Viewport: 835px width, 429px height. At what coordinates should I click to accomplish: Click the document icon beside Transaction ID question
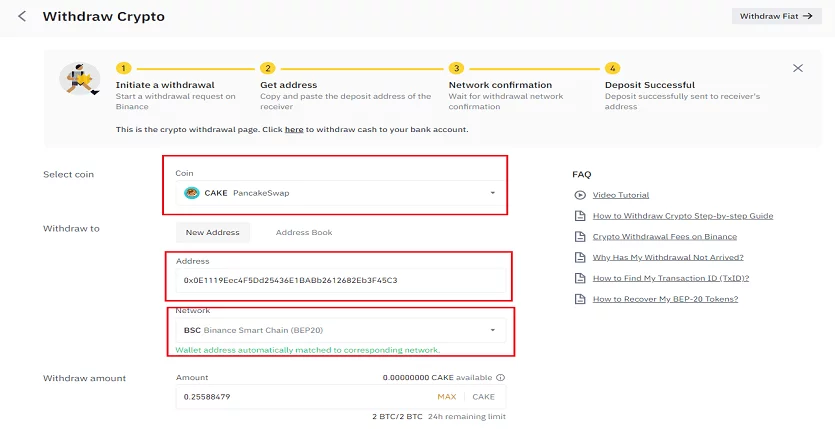click(x=580, y=278)
